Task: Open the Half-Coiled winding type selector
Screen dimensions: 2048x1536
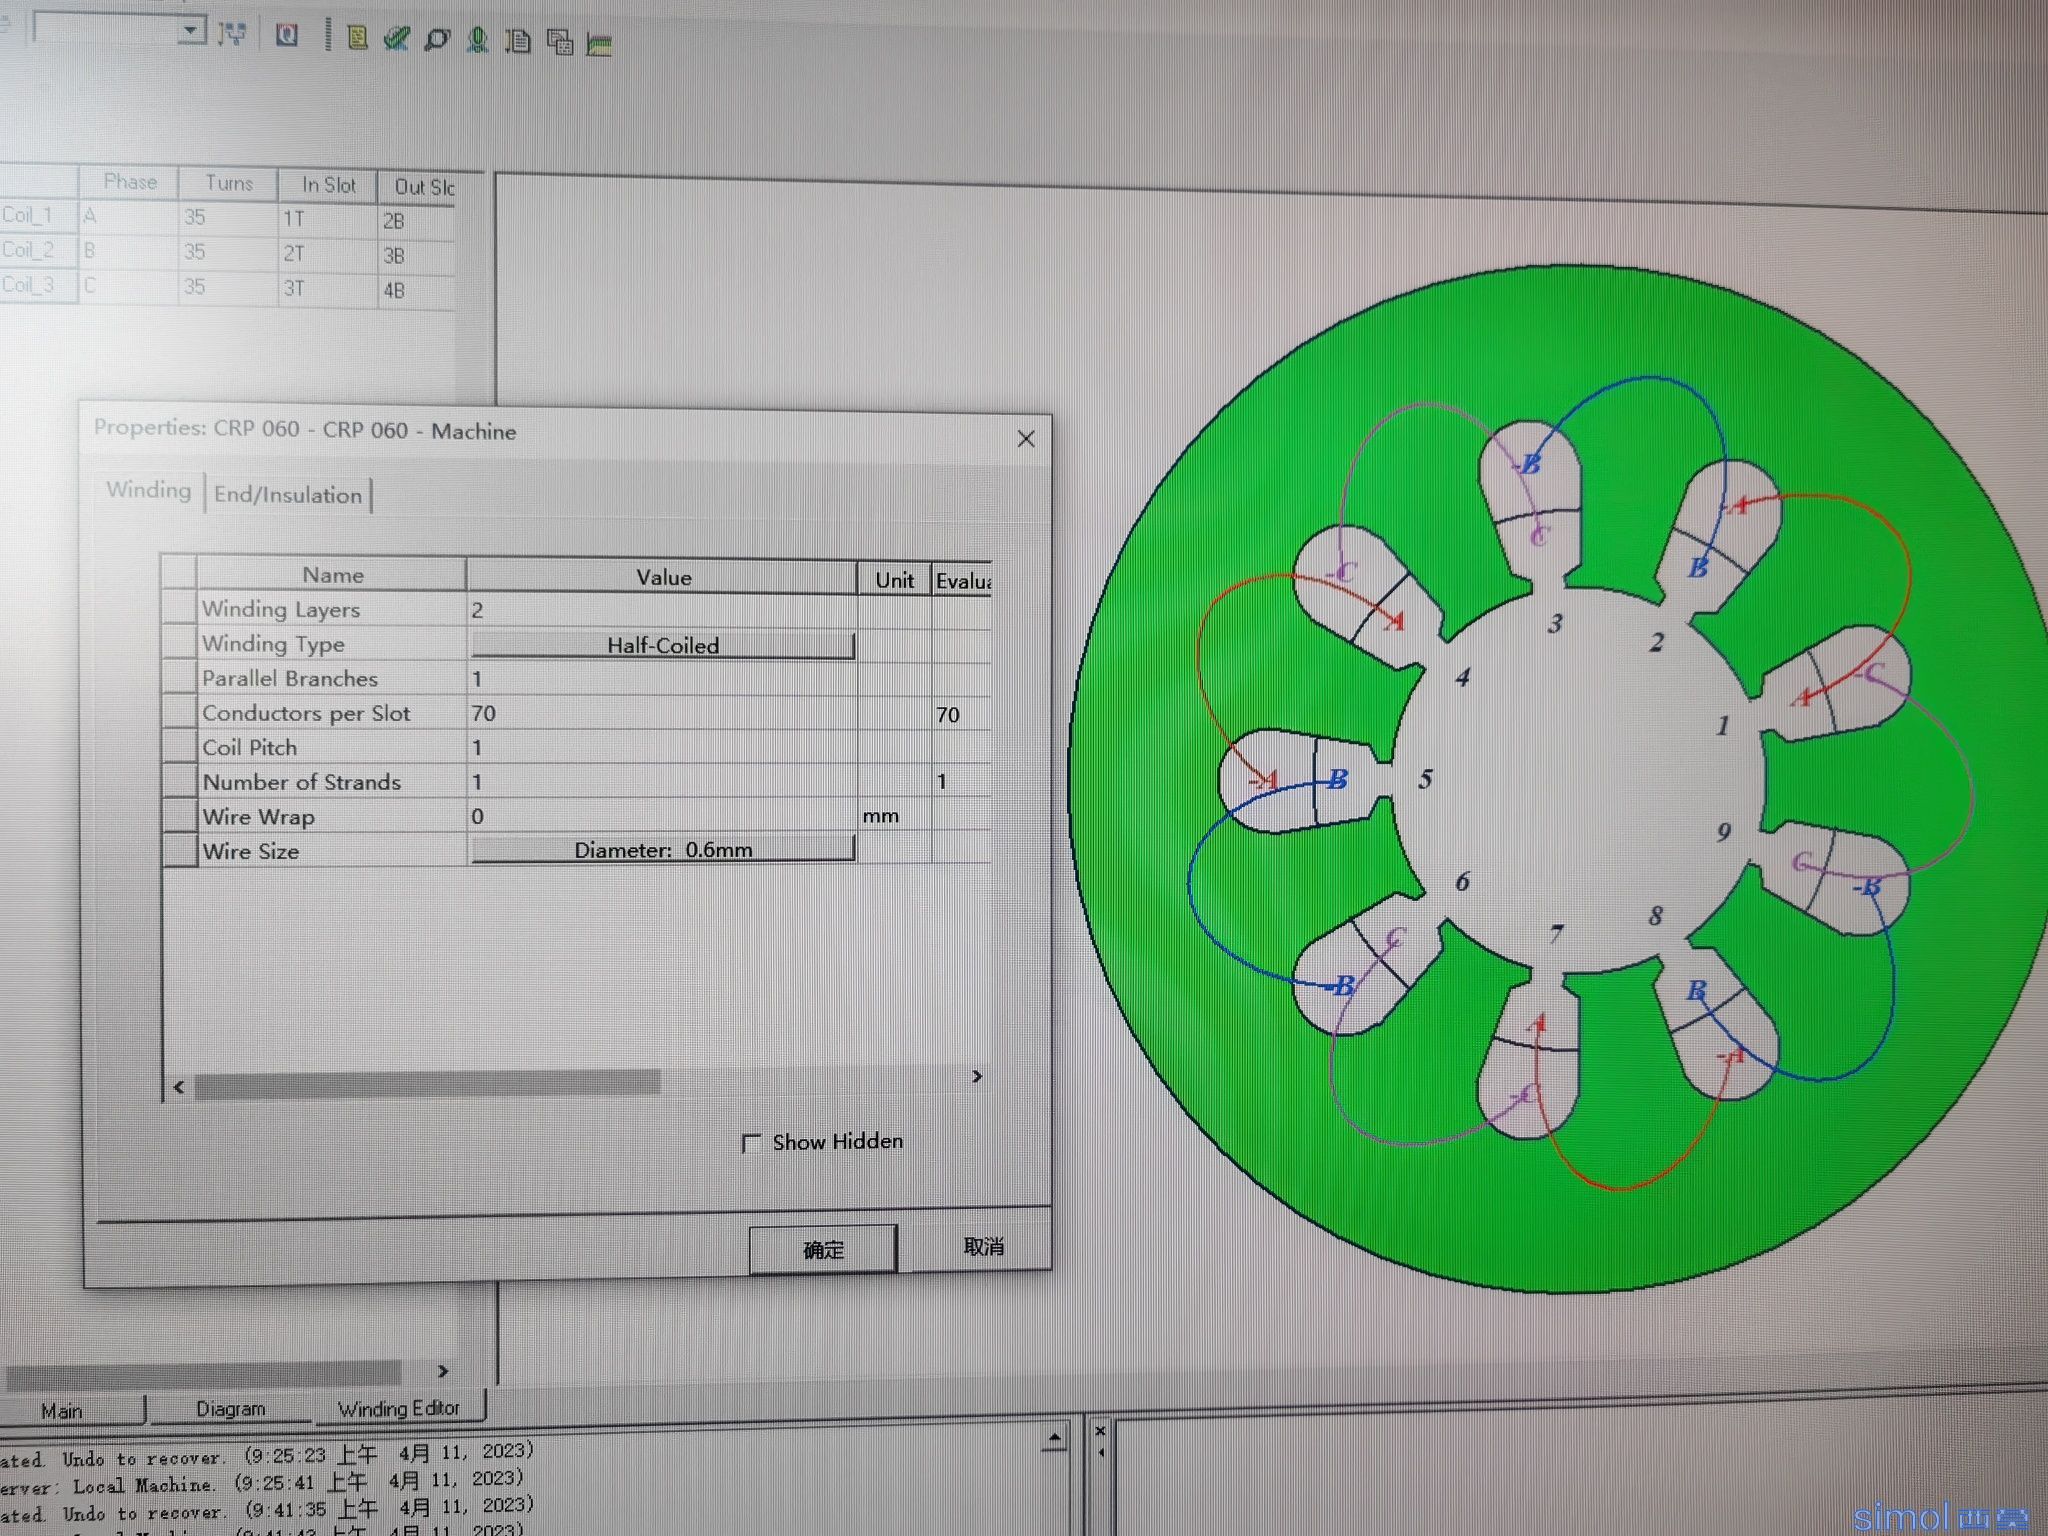Action: tap(663, 645)
